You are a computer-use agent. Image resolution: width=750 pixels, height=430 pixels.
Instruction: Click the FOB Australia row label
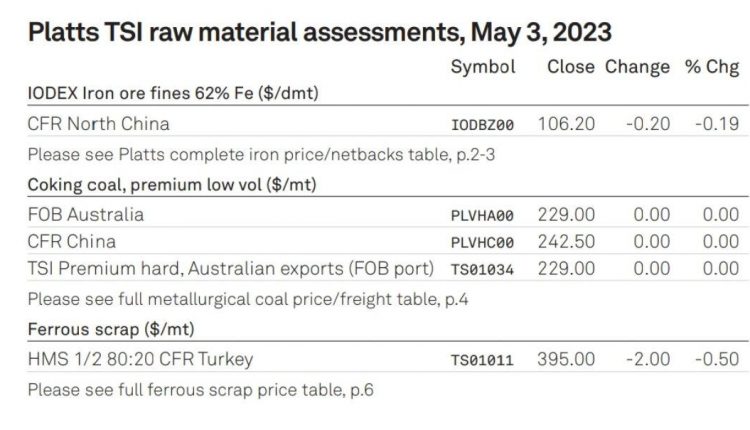click(x=86, y=214)
